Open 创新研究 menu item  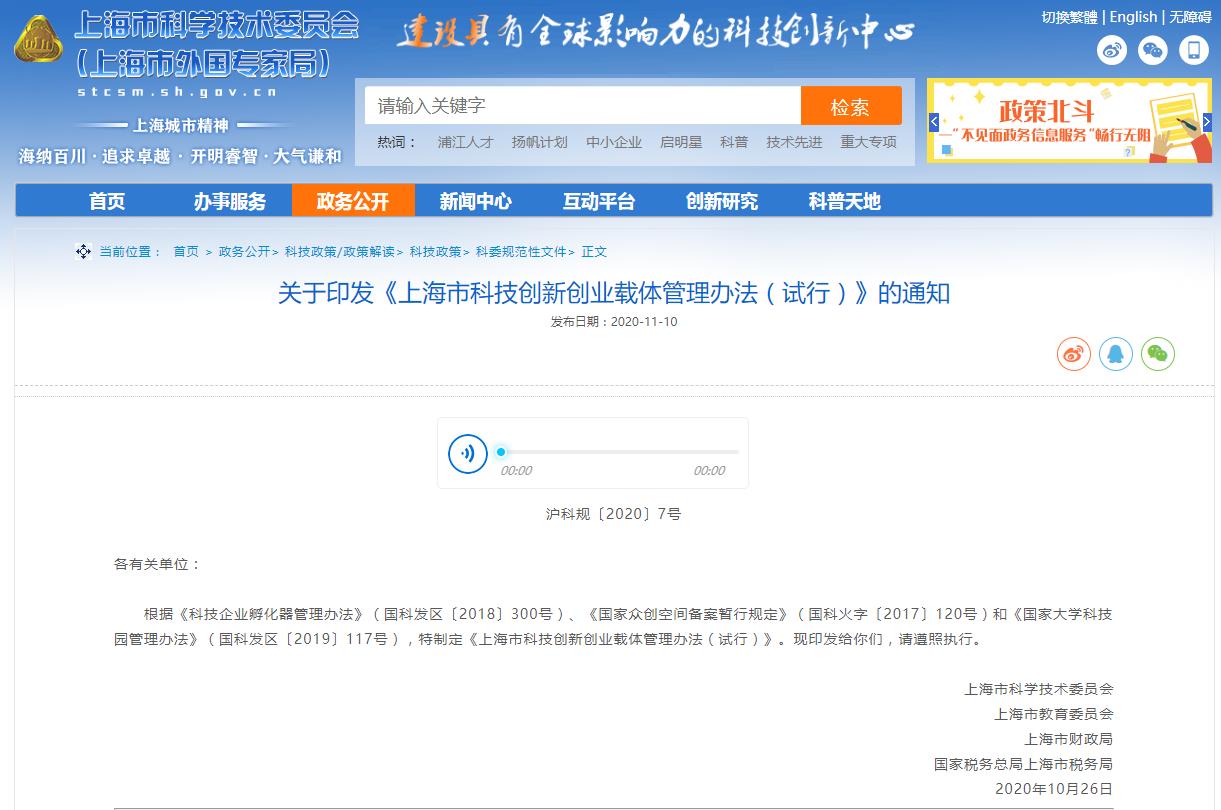pos(722,201)
